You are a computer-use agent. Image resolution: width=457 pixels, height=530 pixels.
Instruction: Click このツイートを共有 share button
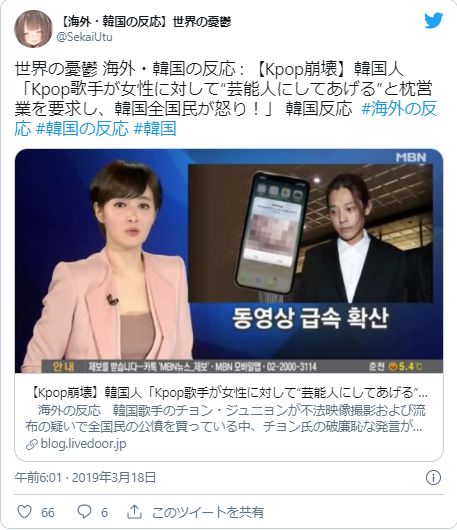click(x=208, y=512)
